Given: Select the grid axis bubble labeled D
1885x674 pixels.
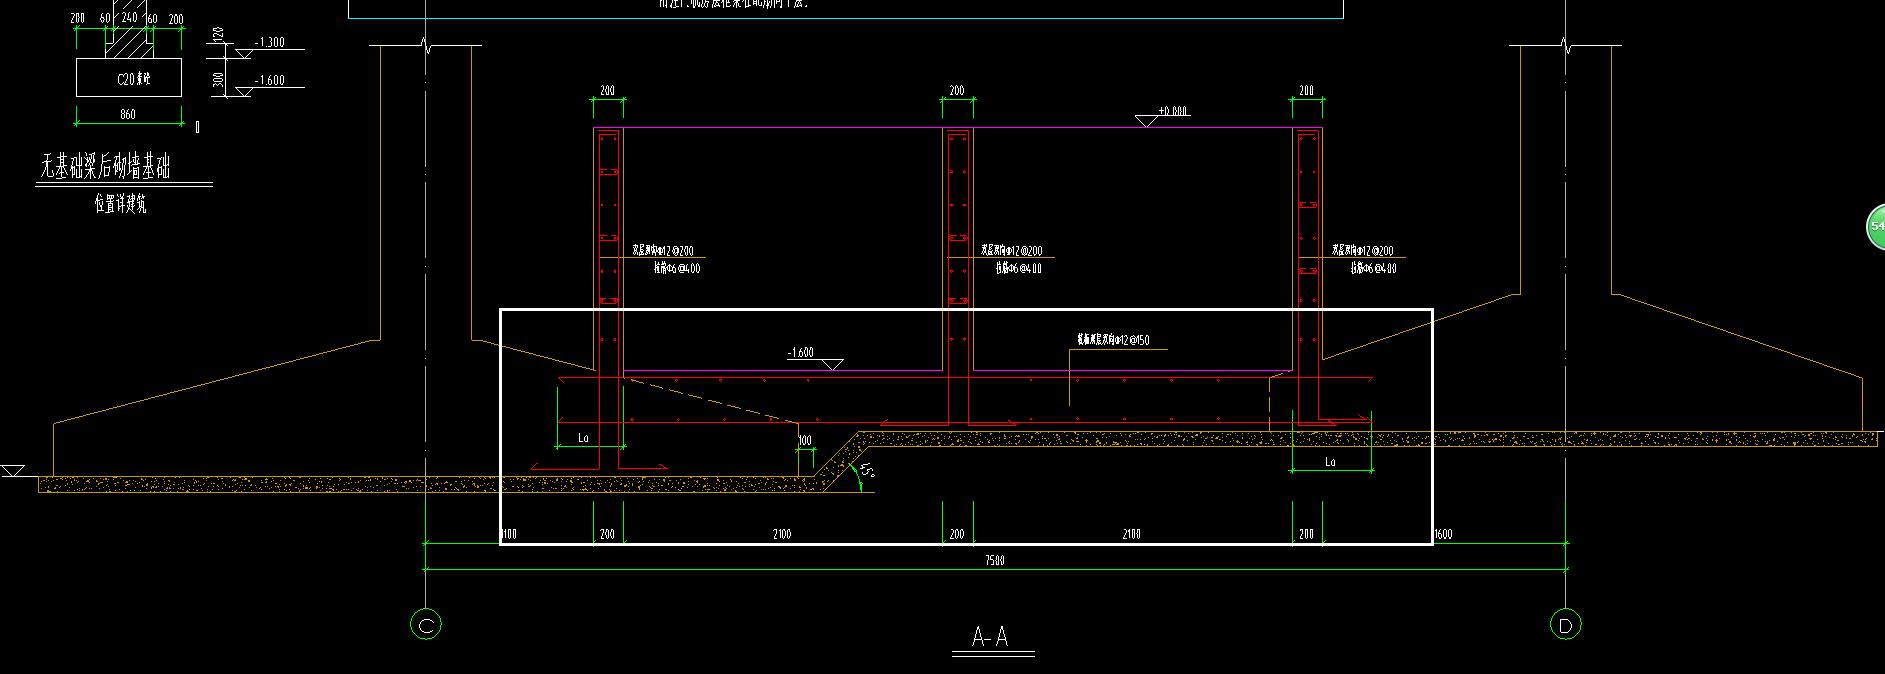Looking at the screenshot, I should click(x=1566, y=625).
